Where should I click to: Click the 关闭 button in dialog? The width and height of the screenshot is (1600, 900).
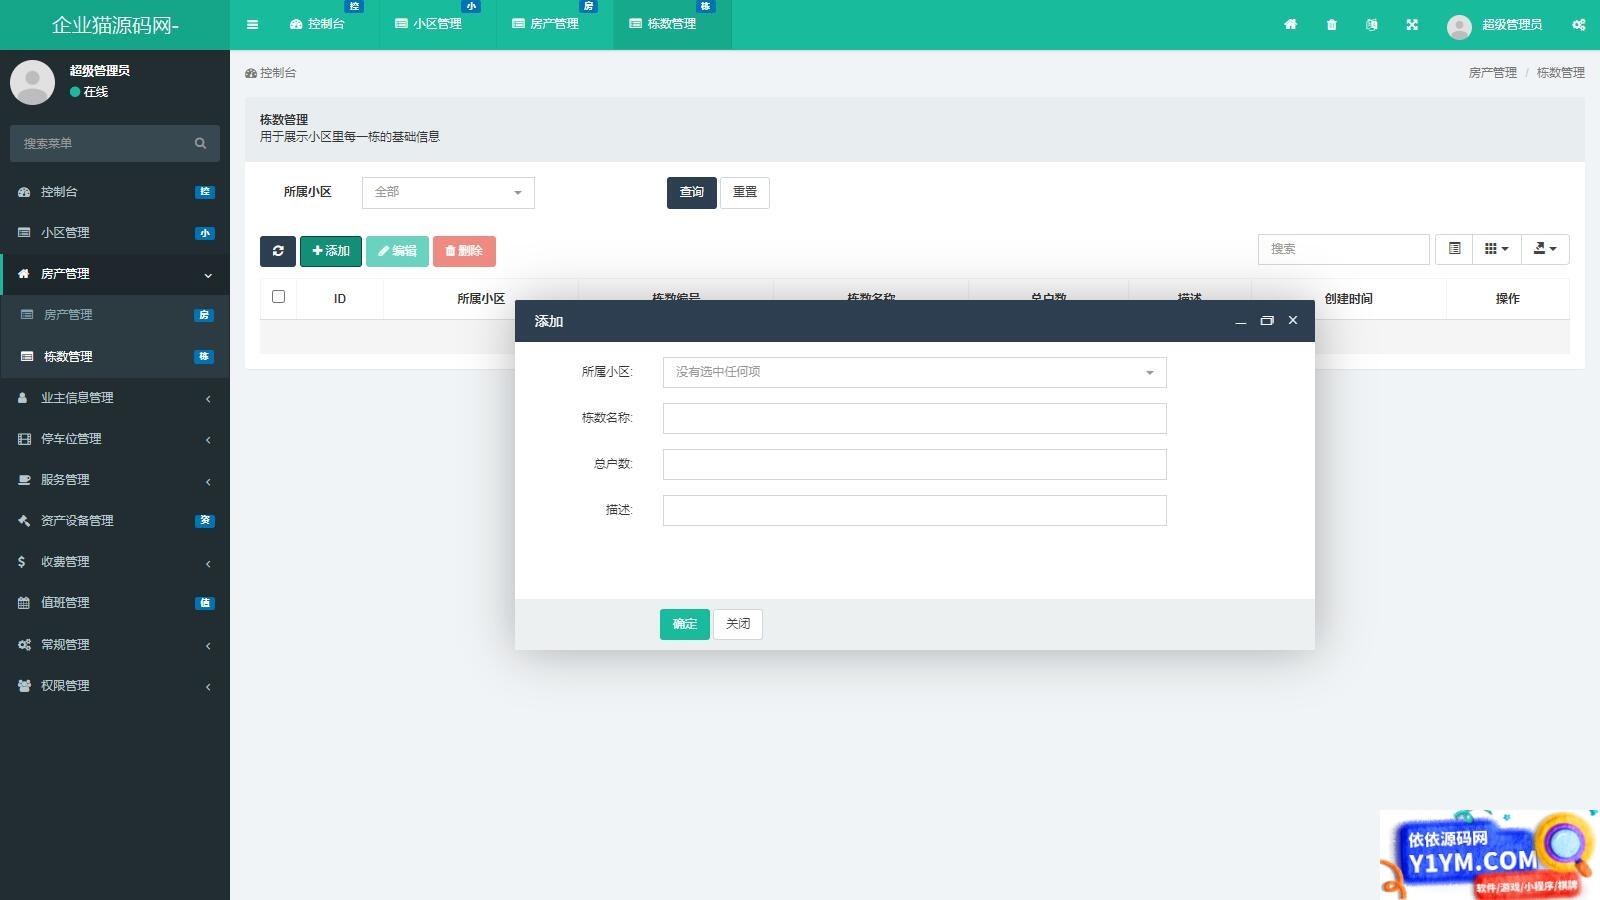click(738, 624)
